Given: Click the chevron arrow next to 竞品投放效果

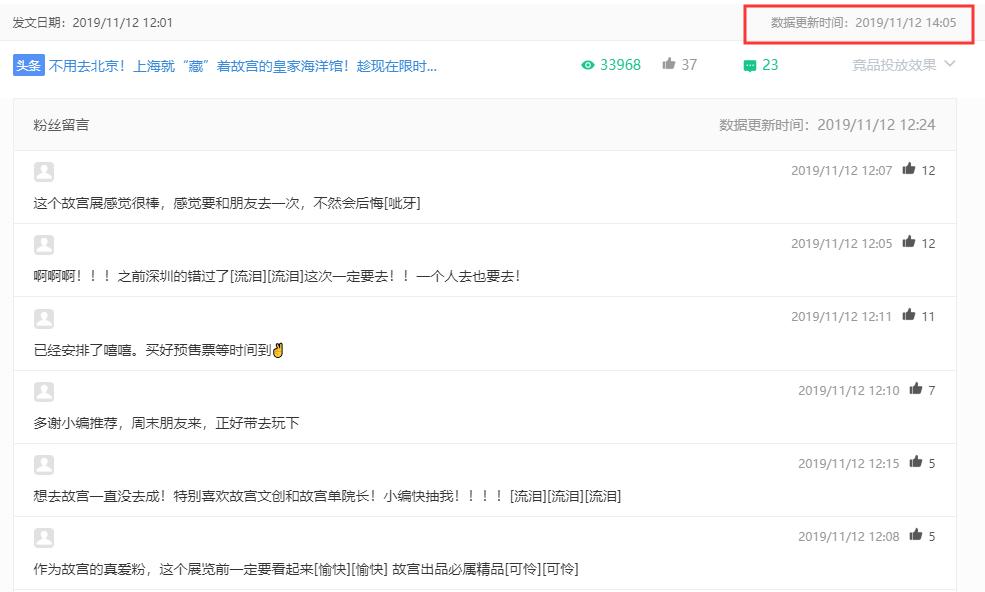Looking at the screenshot, I should (949, 65).
